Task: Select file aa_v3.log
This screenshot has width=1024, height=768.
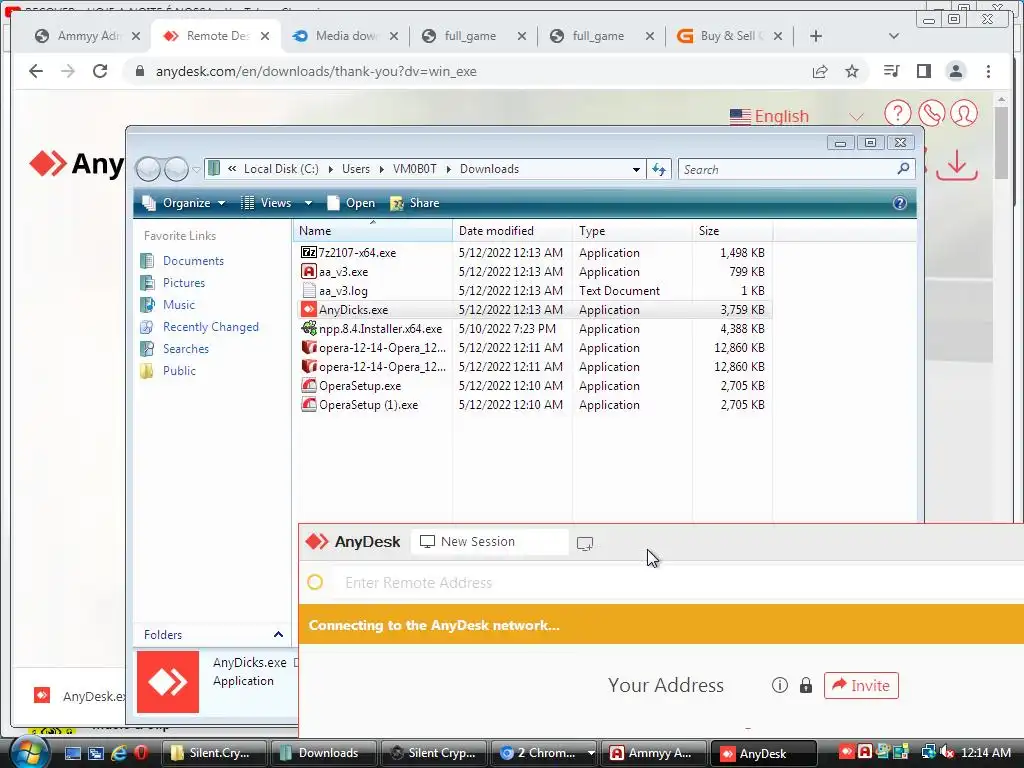Action: (x=343, y=291)
